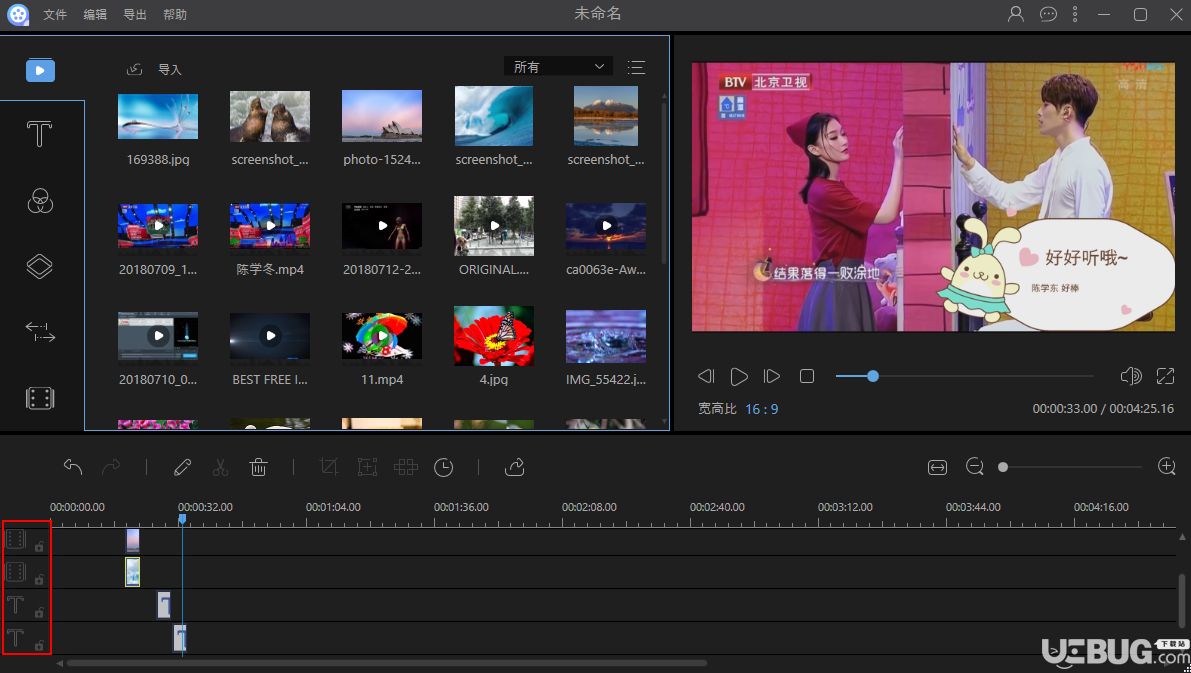Open the Text tab in sidebar
This screenshot has width=1191, height=673.
[39, 134]
